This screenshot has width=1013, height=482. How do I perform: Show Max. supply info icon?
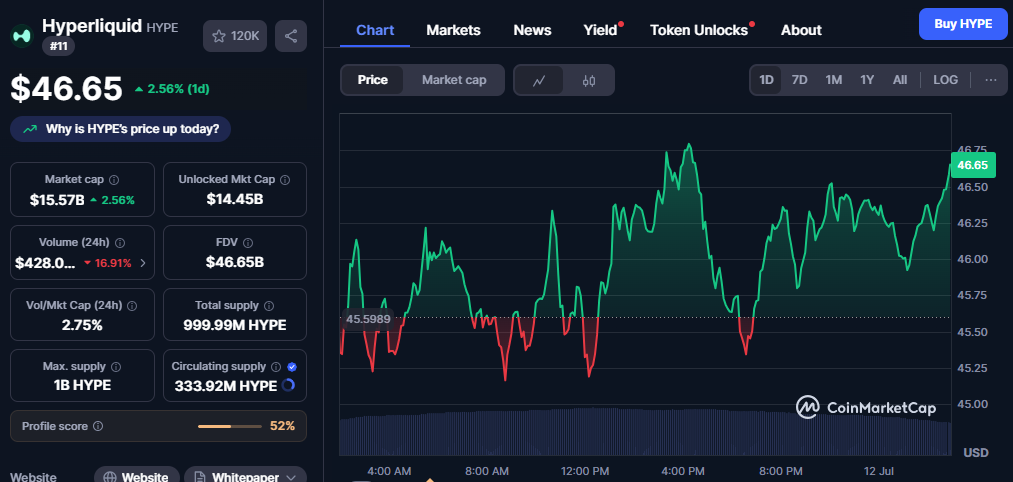(x=116, y=367)
